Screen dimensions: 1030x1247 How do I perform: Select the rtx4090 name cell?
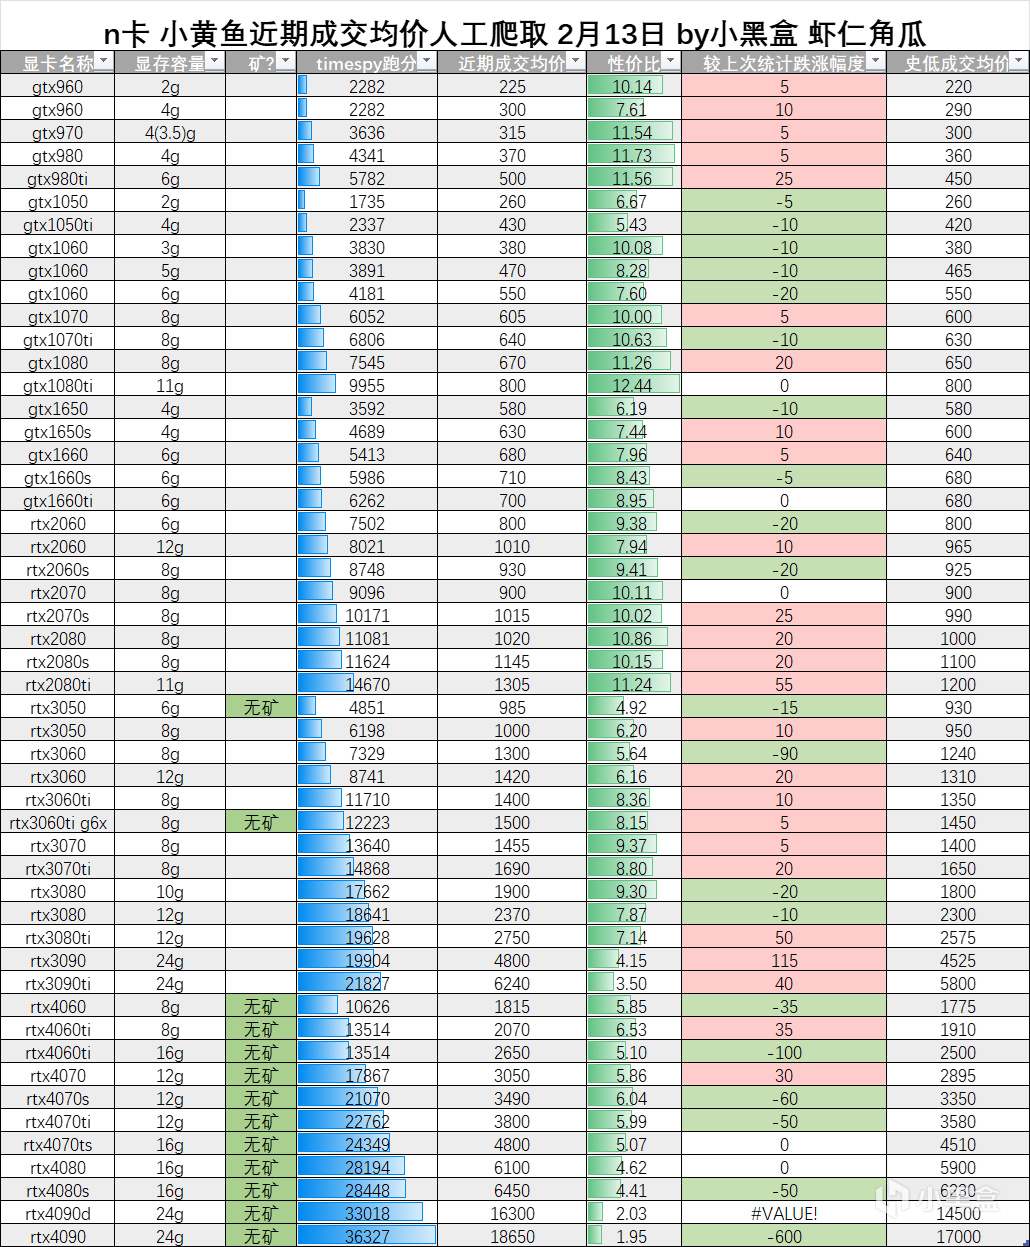point(57,1237)
